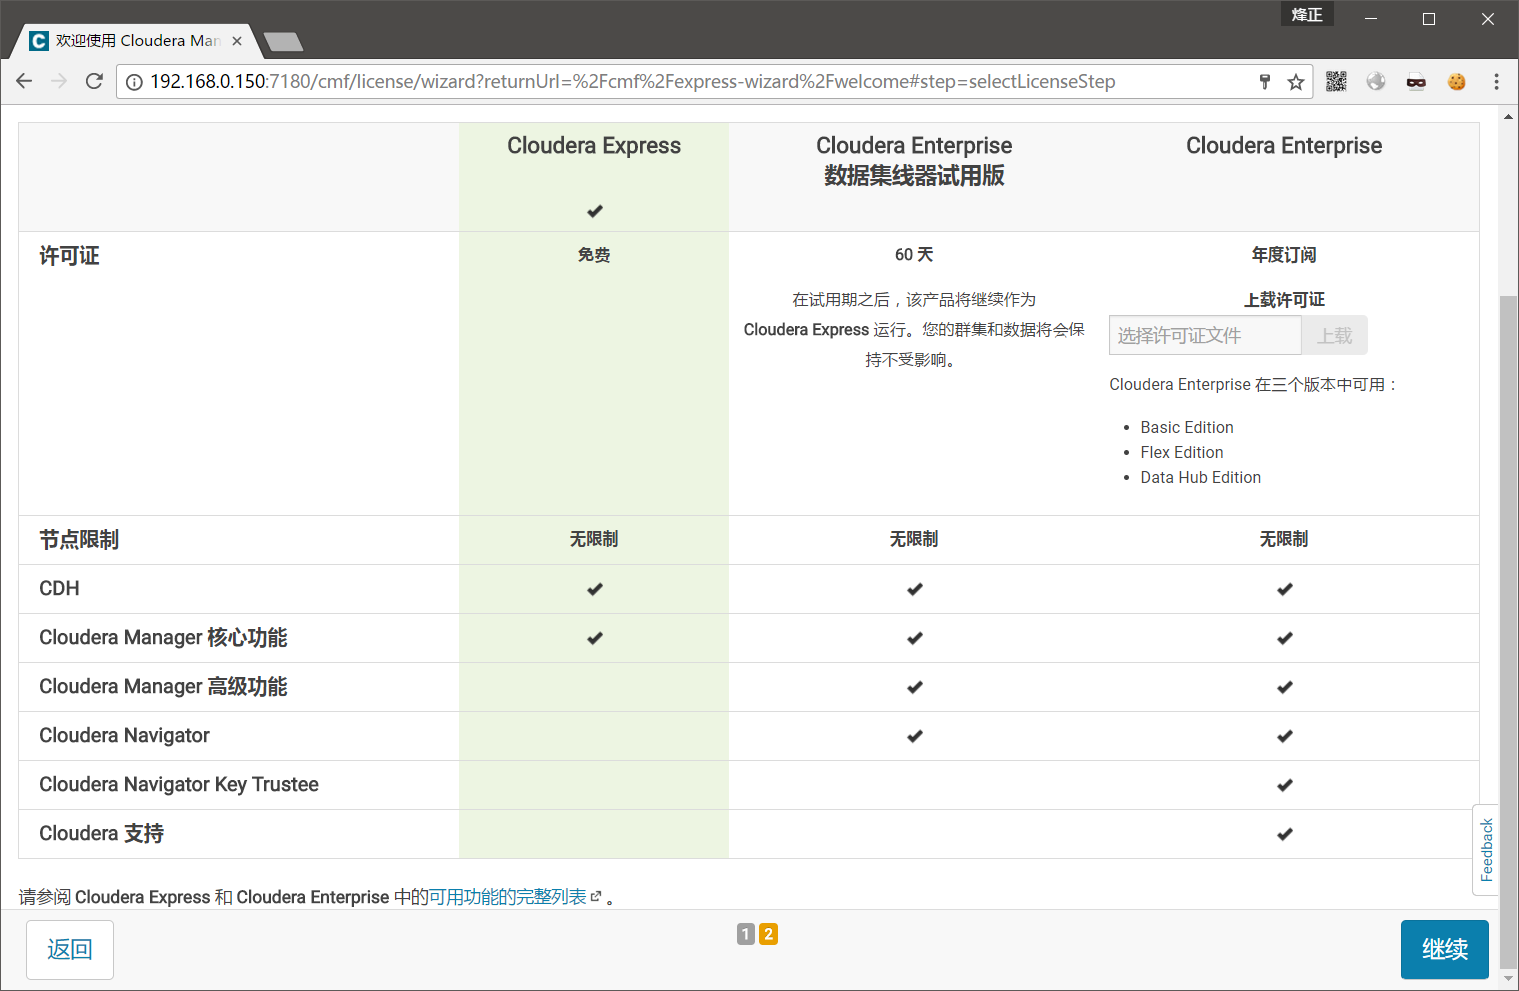Viewport: 1519px width, 991px height.
Task: Close the Cloudera Manager tab
Action: [x=237, y=41]
